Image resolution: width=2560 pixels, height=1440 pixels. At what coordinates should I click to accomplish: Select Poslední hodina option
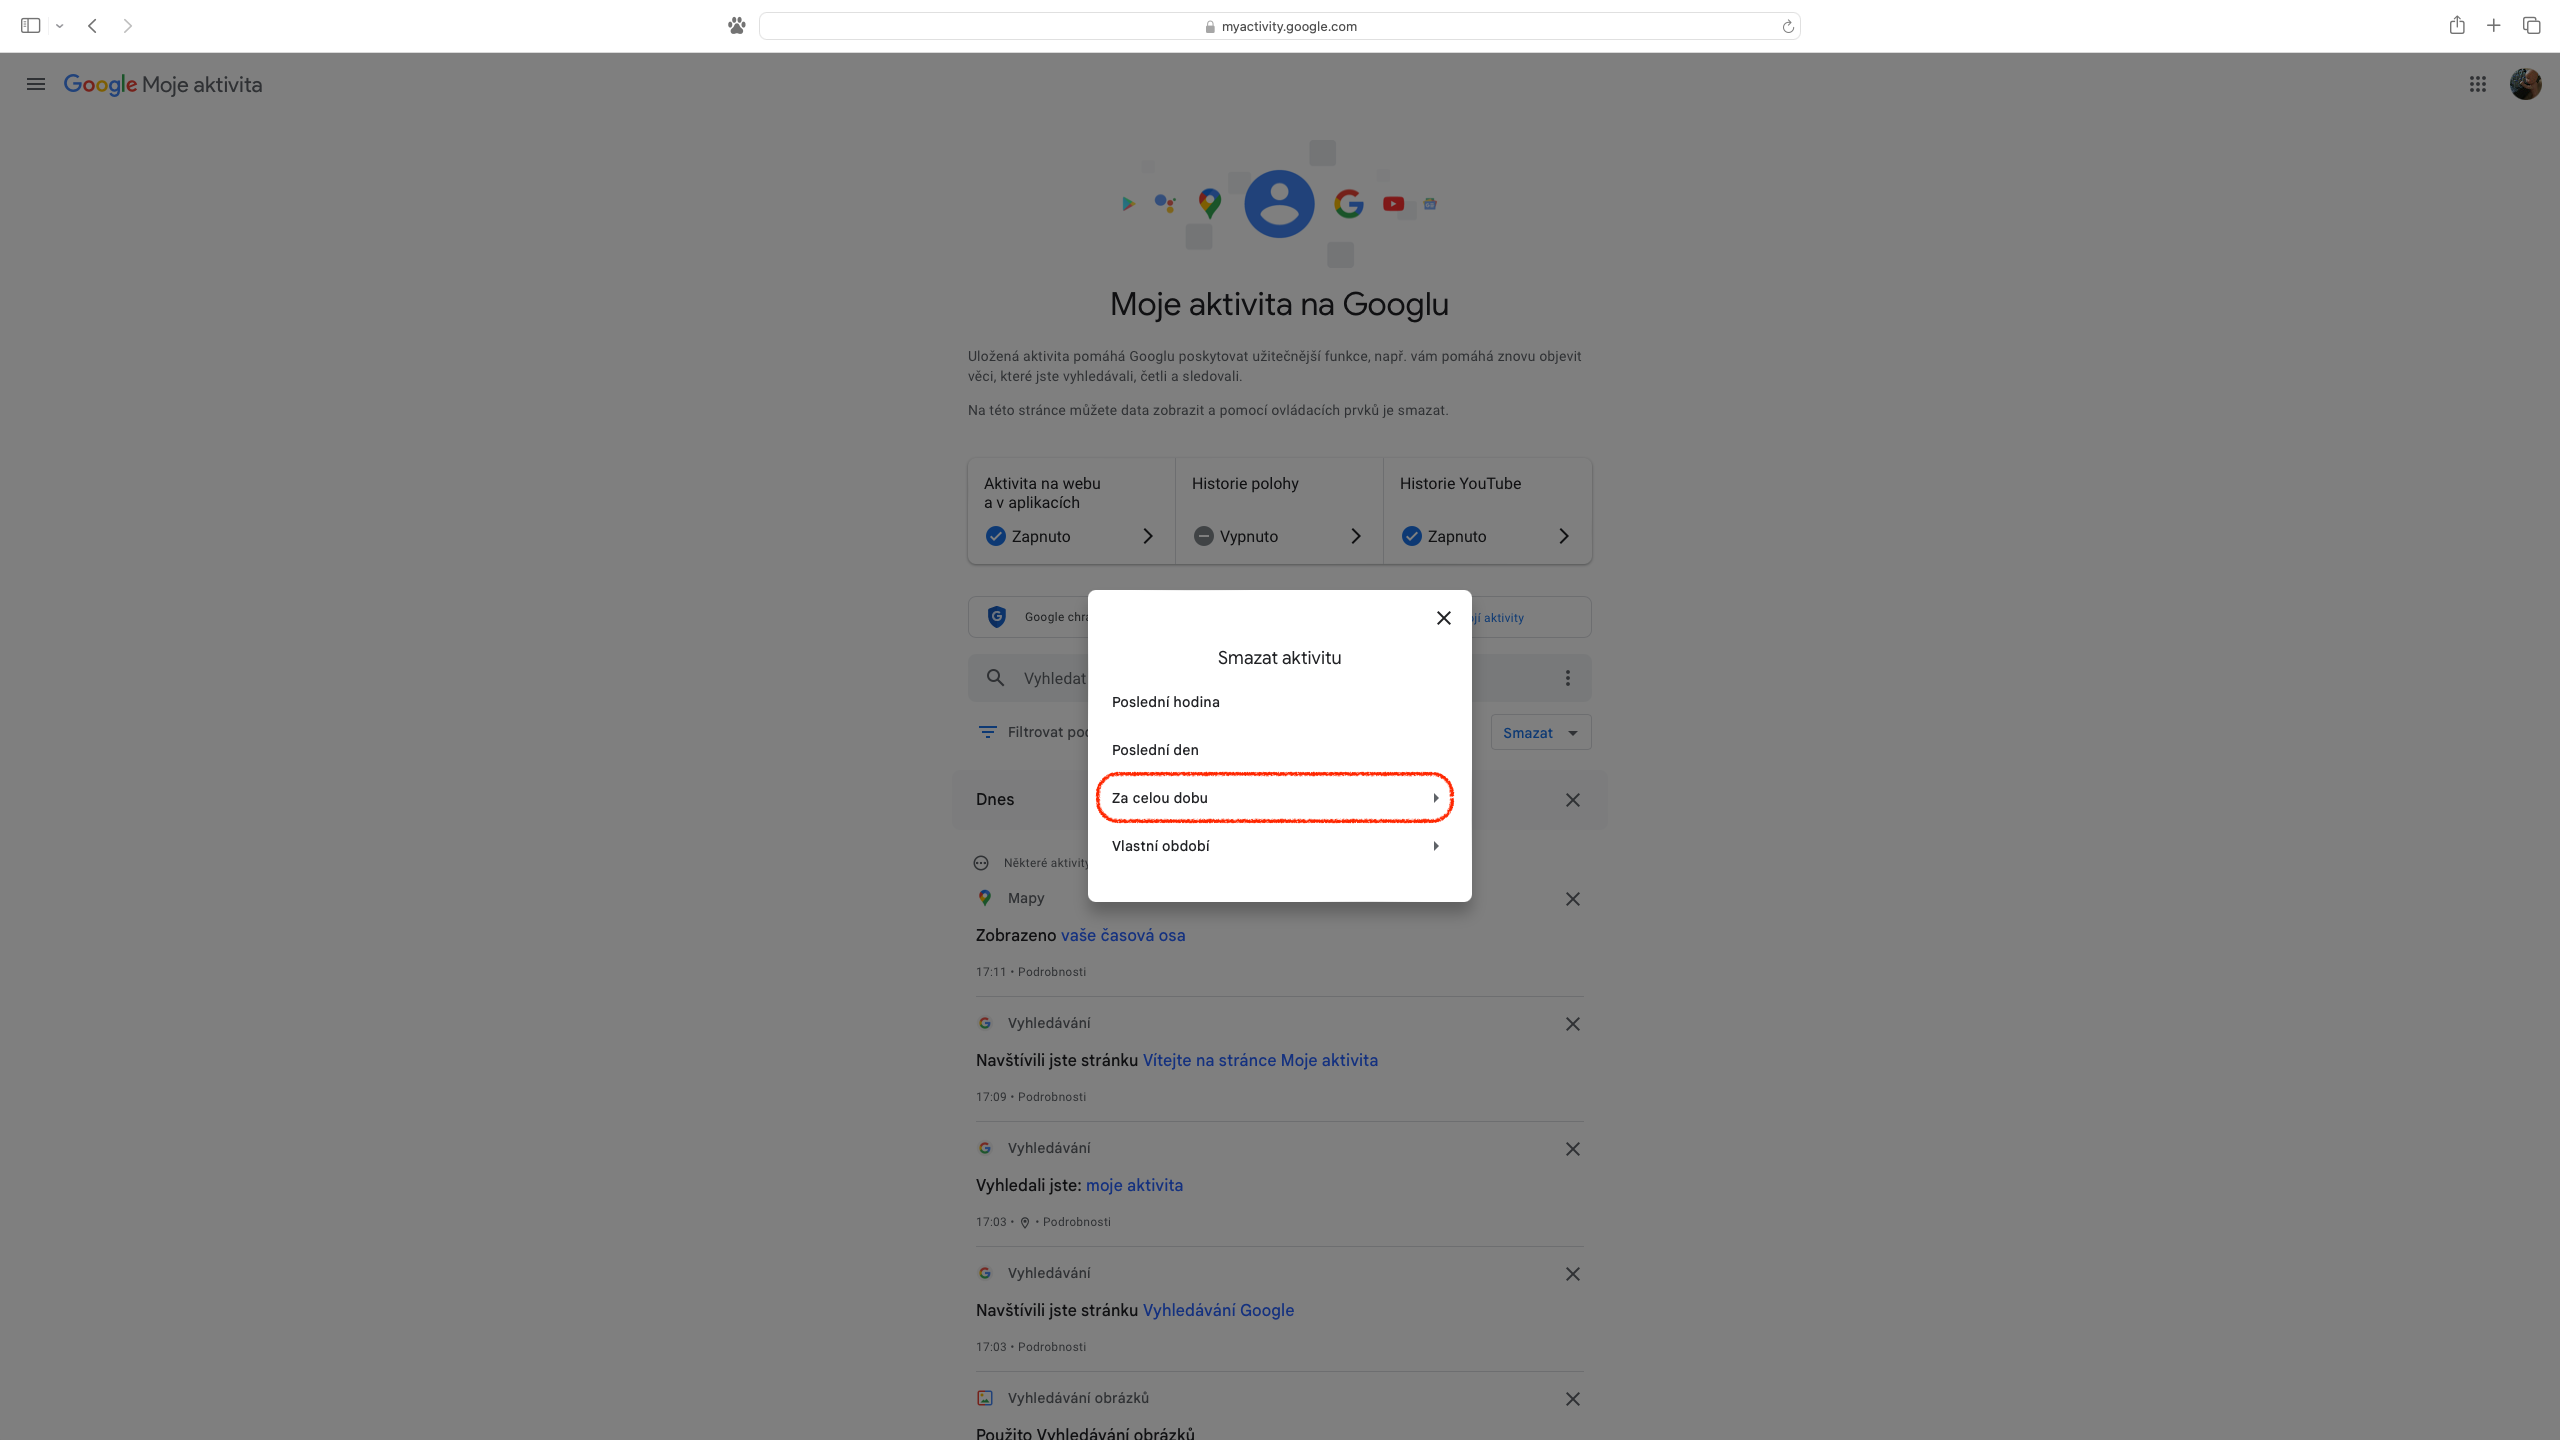coord(1166,702)
